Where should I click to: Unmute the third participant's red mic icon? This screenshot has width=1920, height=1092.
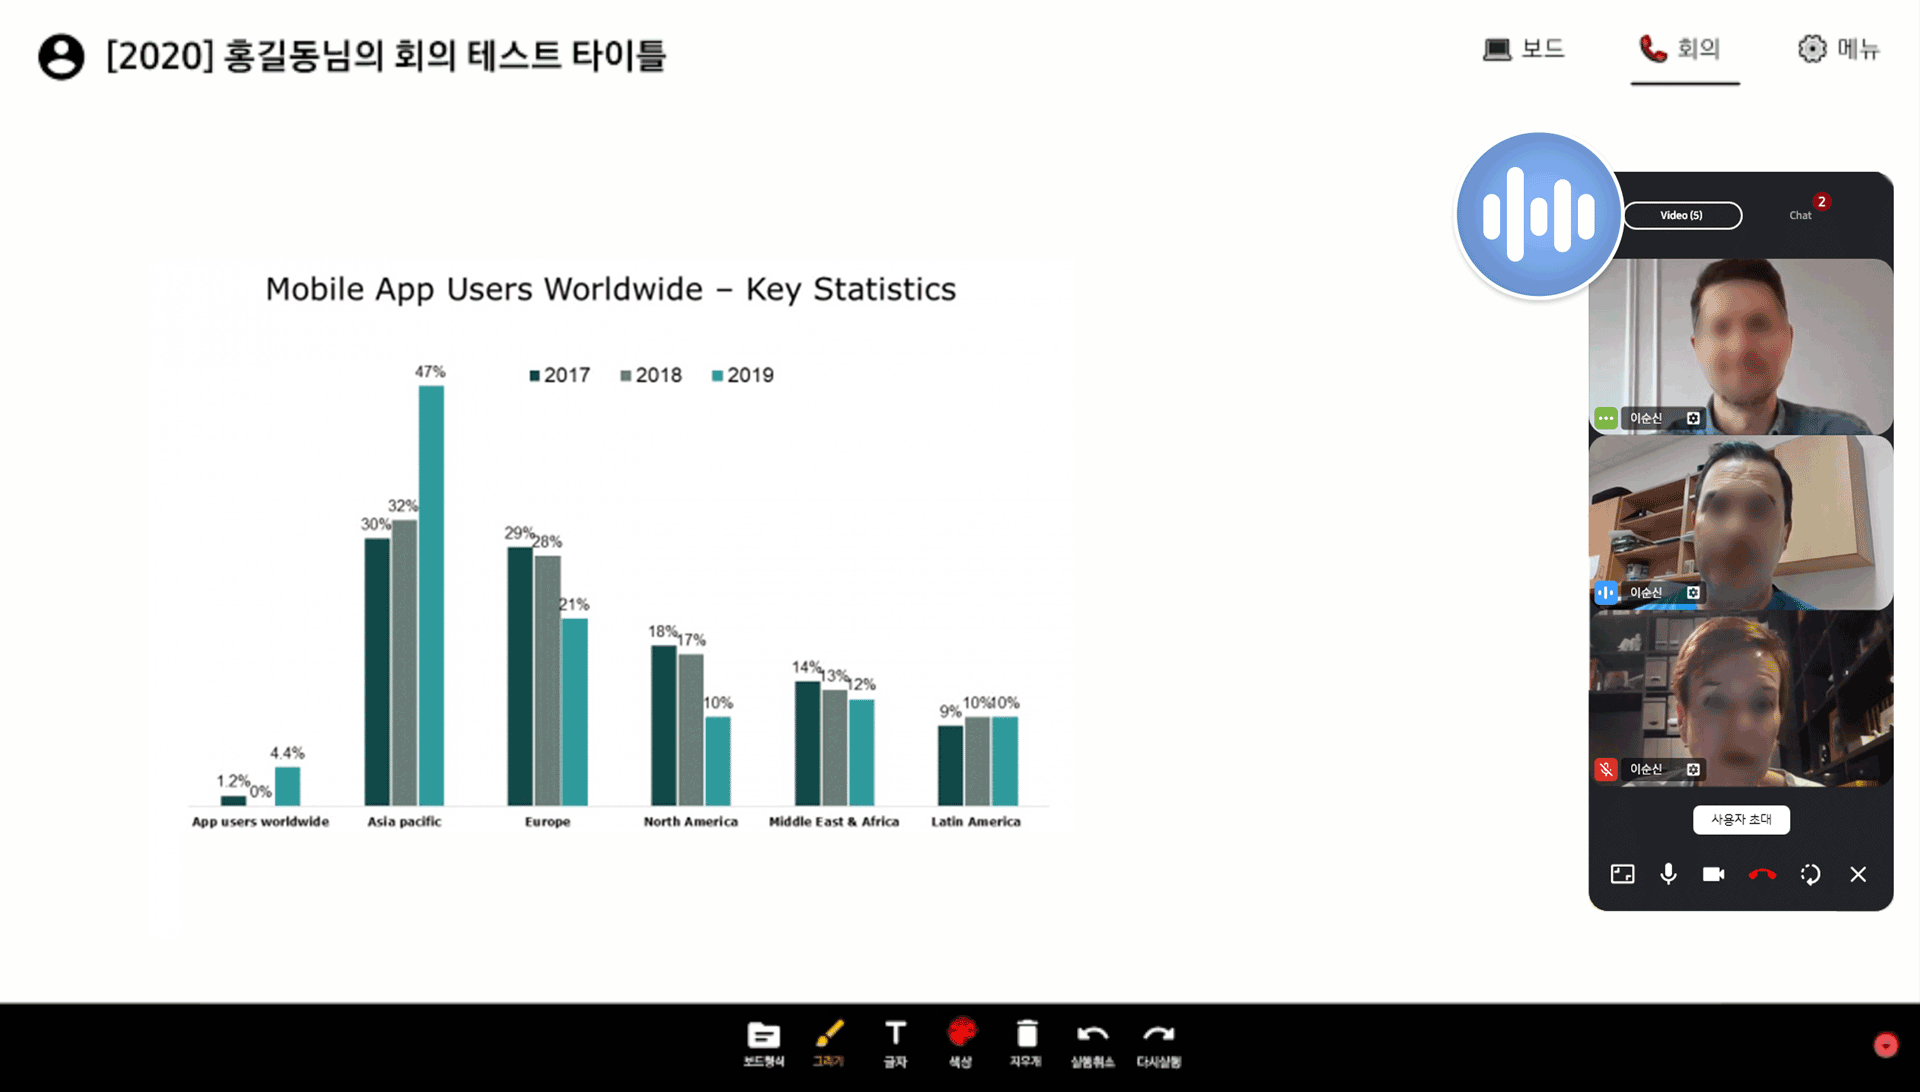(x=1606, y=769)
